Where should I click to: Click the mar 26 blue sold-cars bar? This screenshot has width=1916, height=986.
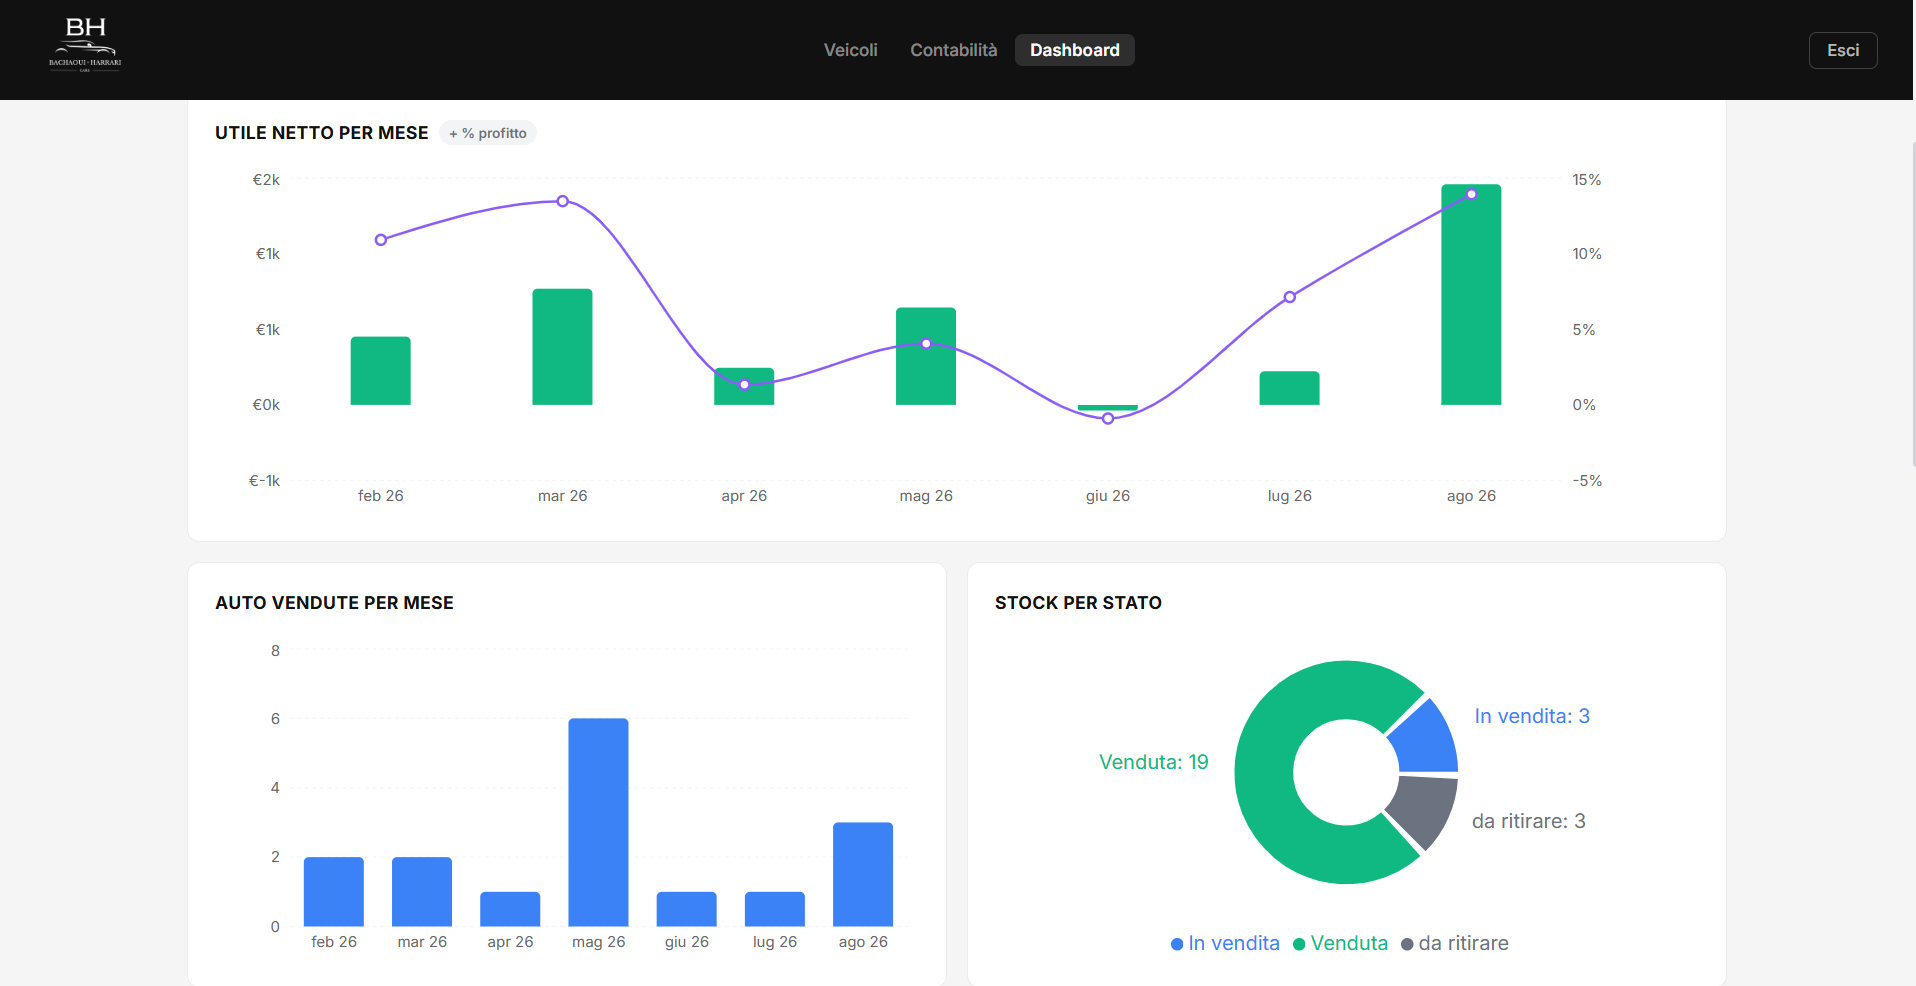[x=422, y=891]
